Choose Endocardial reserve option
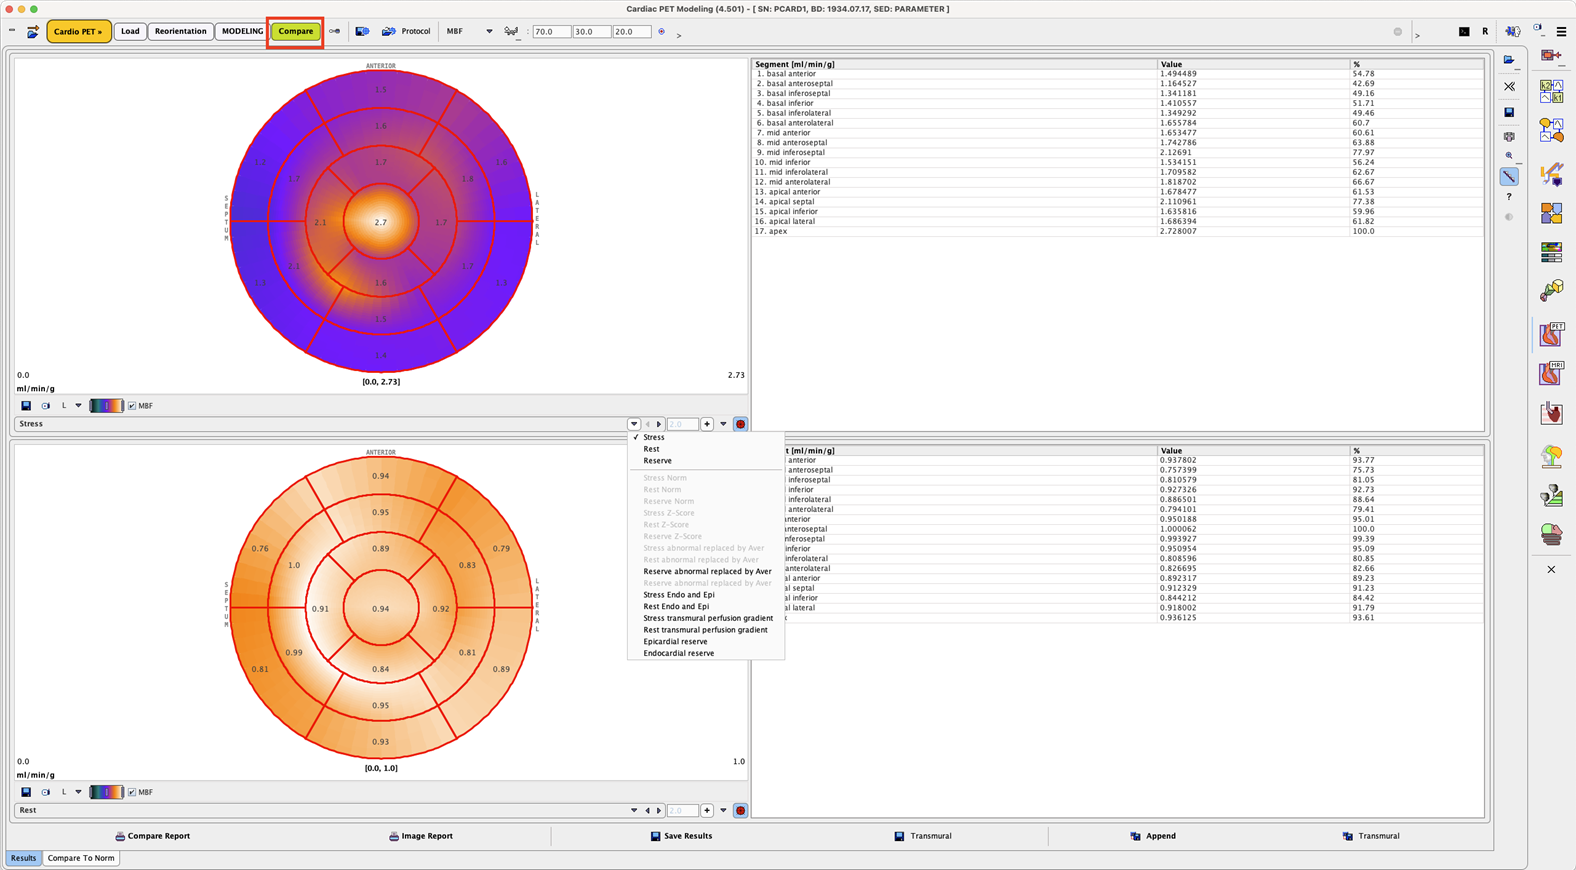The image size is (1576, 870). pos(705,653)
